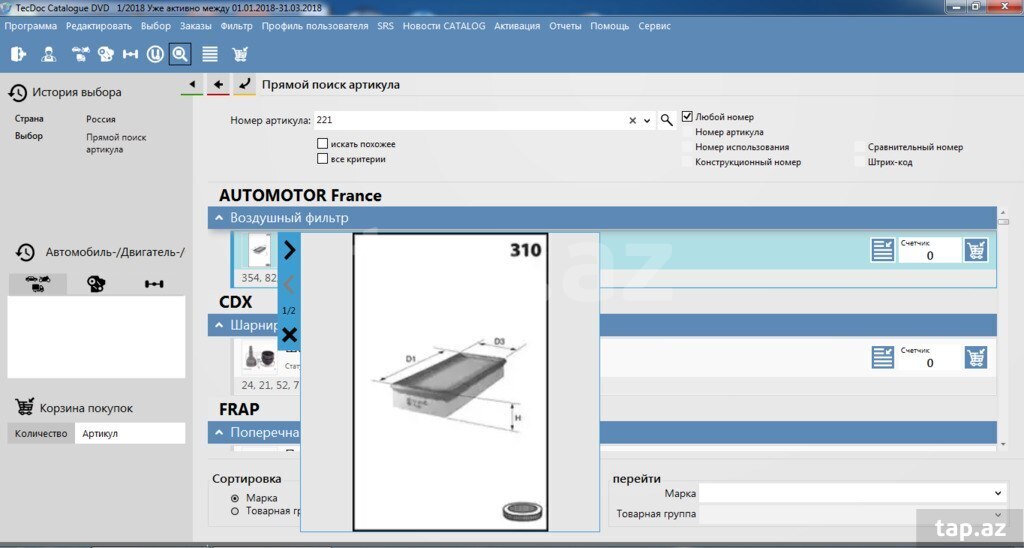Collapse the 'Воздушный фильтр' group
The image size is (1024, 548).
[218, 217]
